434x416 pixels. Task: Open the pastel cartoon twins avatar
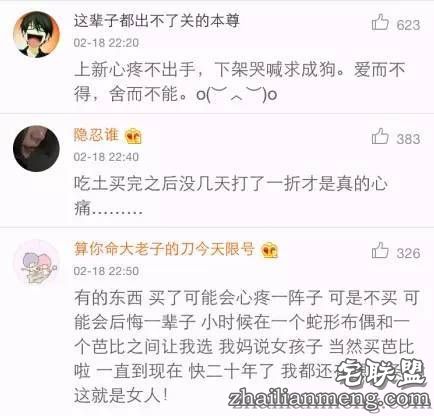click(36, 263)
